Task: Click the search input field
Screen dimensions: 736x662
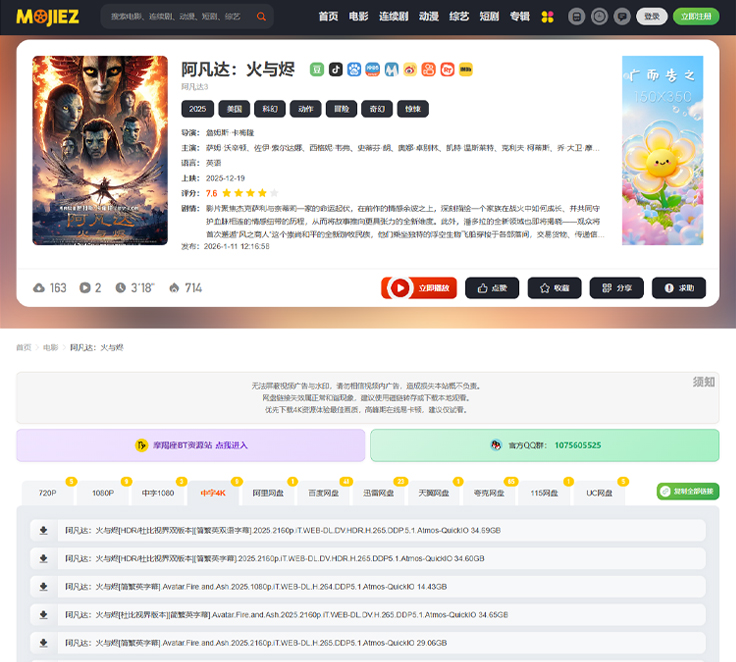Action: click(176, 17)
